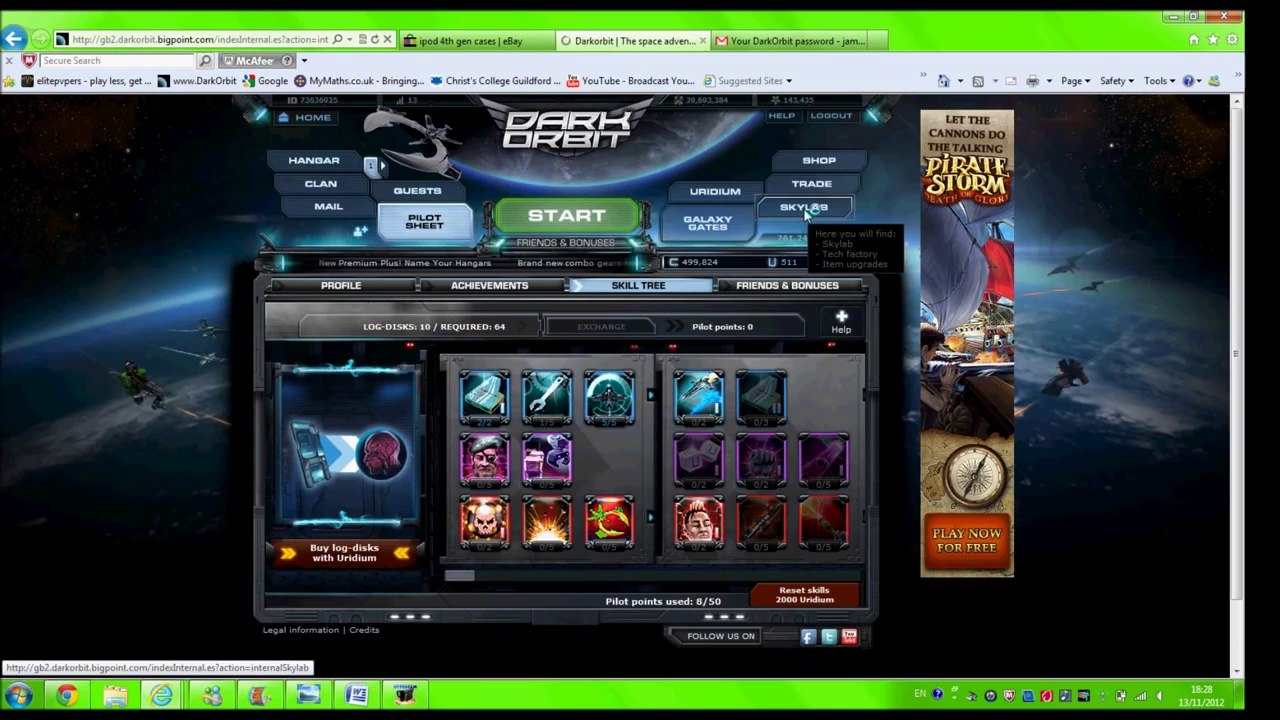Select the purple robot and crate skill
Image resolution: width=1280 pixels, height=720 pixels.
point(546,460)
